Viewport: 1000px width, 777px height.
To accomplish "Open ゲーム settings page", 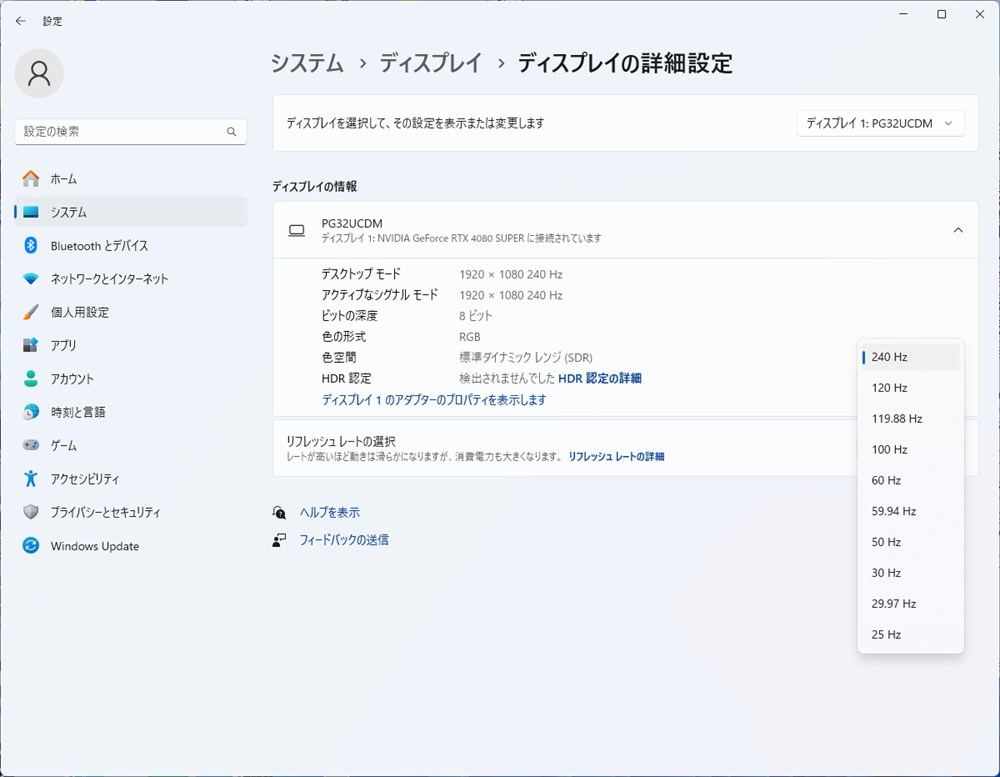I will [131, 445].
